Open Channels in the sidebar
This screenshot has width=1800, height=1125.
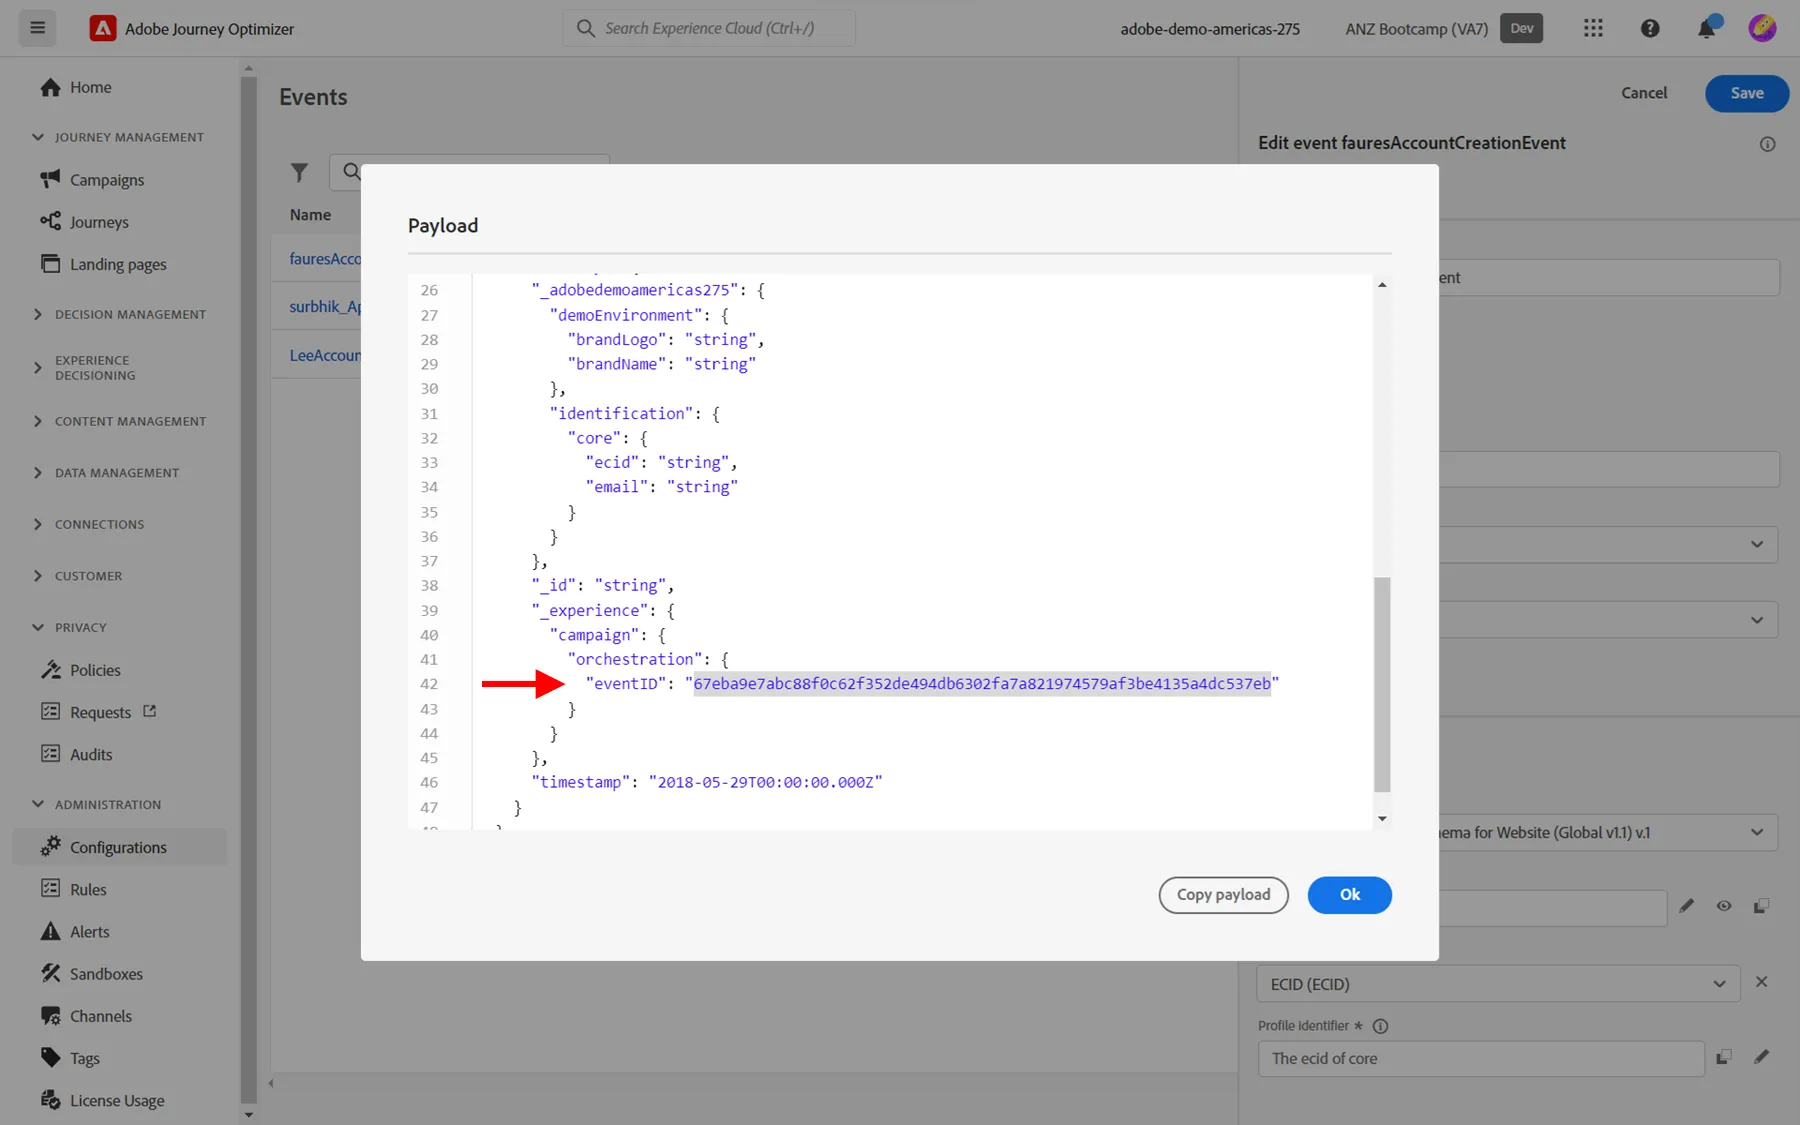[100, 1016]
